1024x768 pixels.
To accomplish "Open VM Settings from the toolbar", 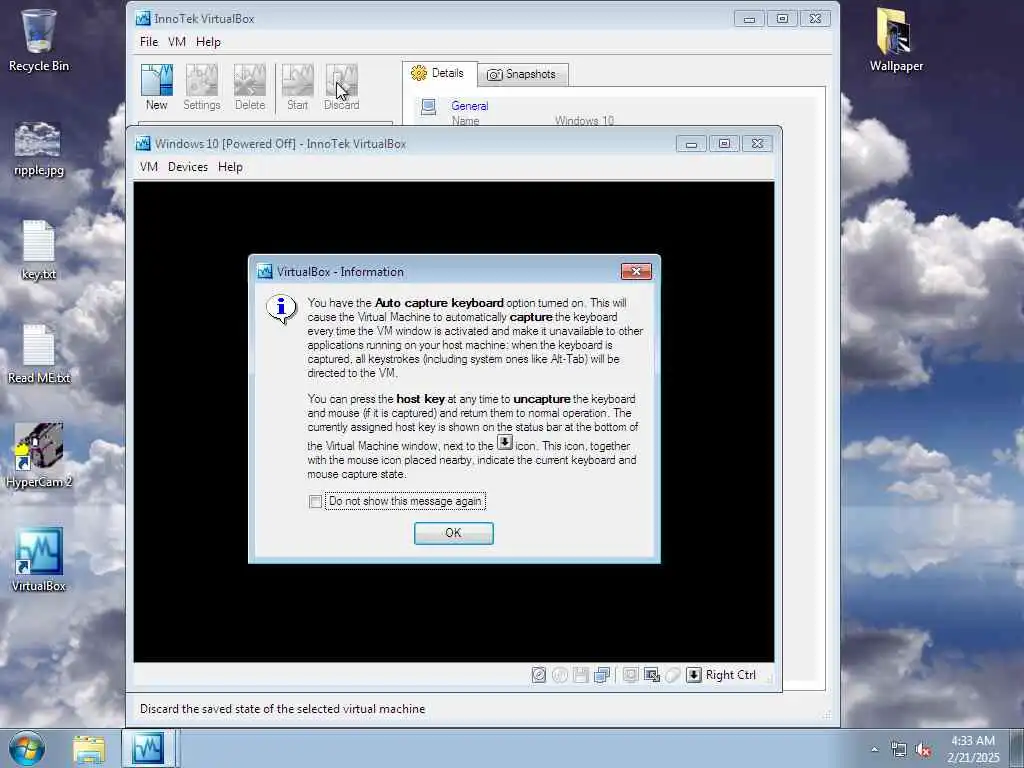I will coord(202,87).
